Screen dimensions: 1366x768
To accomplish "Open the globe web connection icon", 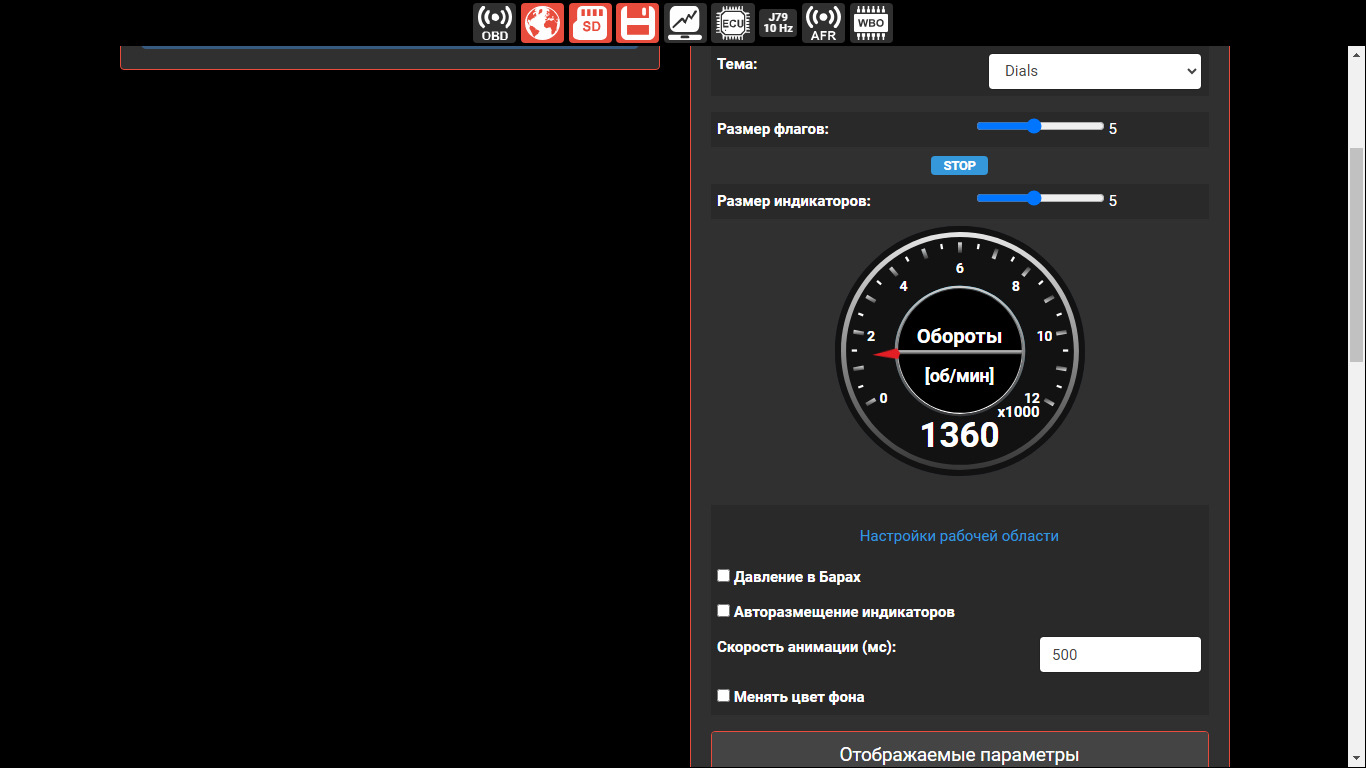I will tap(543, 23).
